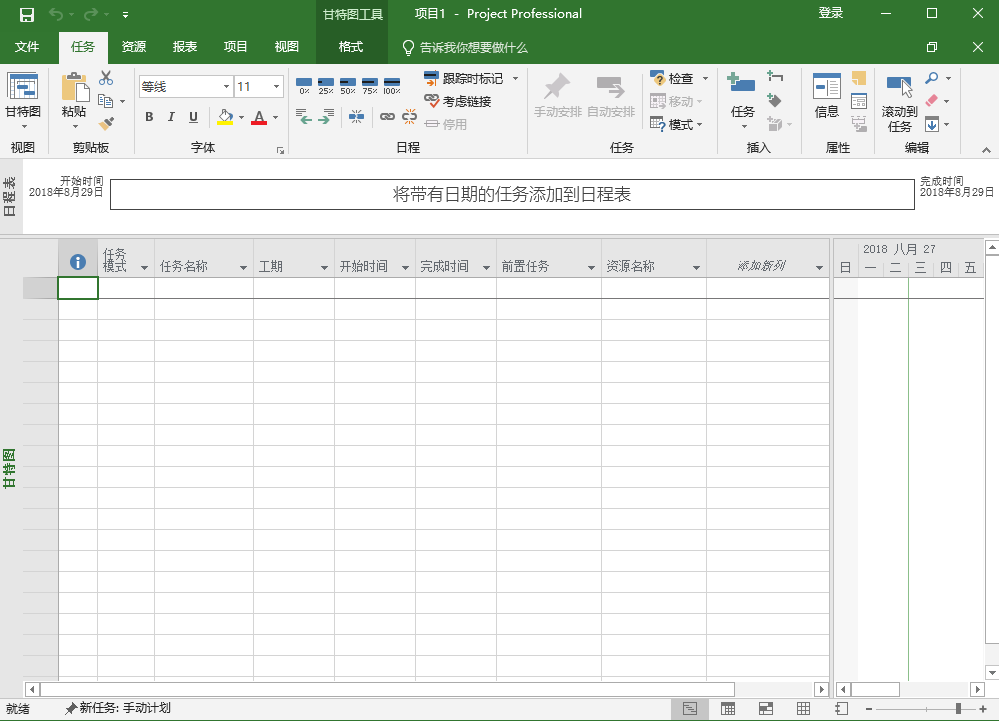Switch to Gantt Chart view in status bar
The height and width of the screenshot is (721, 999).
pos(689,708)
